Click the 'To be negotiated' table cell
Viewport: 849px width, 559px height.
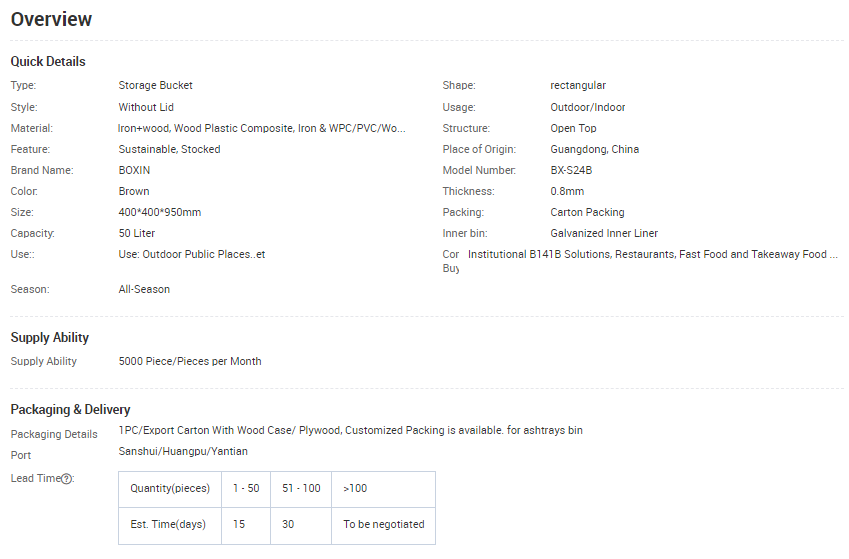(383, 524)
